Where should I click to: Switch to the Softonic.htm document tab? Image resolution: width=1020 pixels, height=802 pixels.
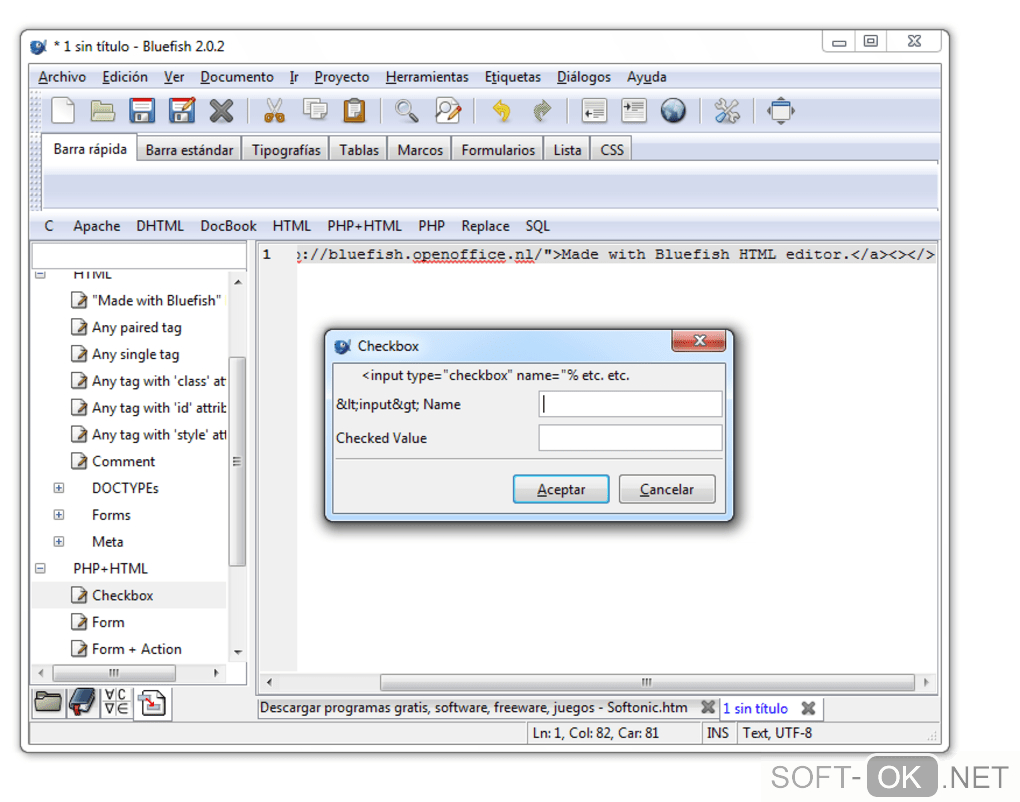(473, 708)
